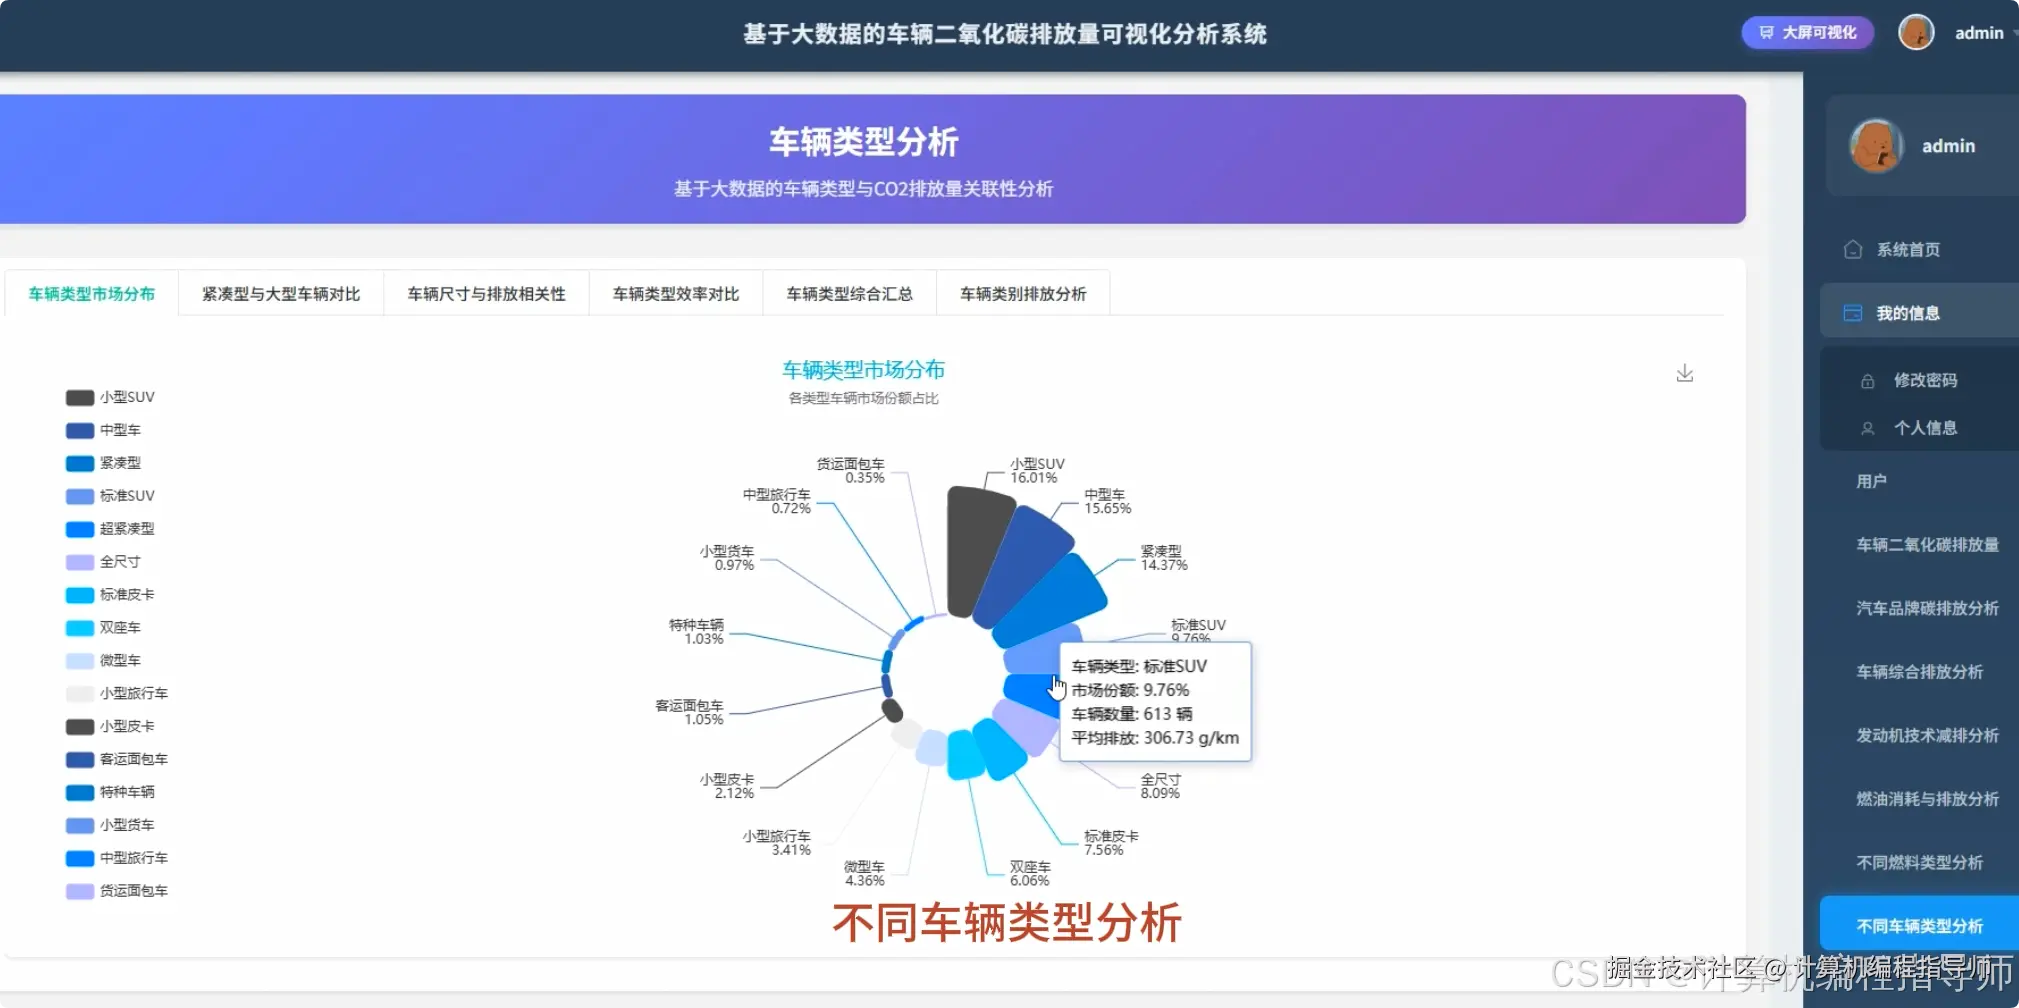Image resolution: width=2019 pixels, height=1008 pixels.
Task: Click the person icon beside 个人信息
Action: [1868, 427]
